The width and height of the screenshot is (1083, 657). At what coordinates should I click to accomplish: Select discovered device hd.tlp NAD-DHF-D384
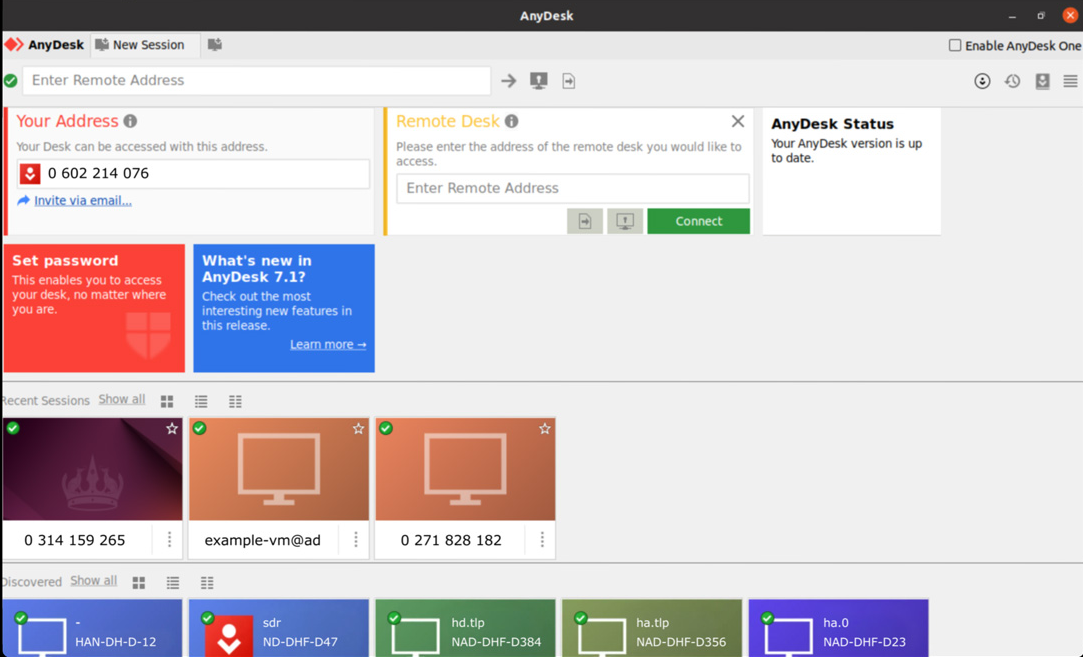pyautogui.click(x=466, y=628)
